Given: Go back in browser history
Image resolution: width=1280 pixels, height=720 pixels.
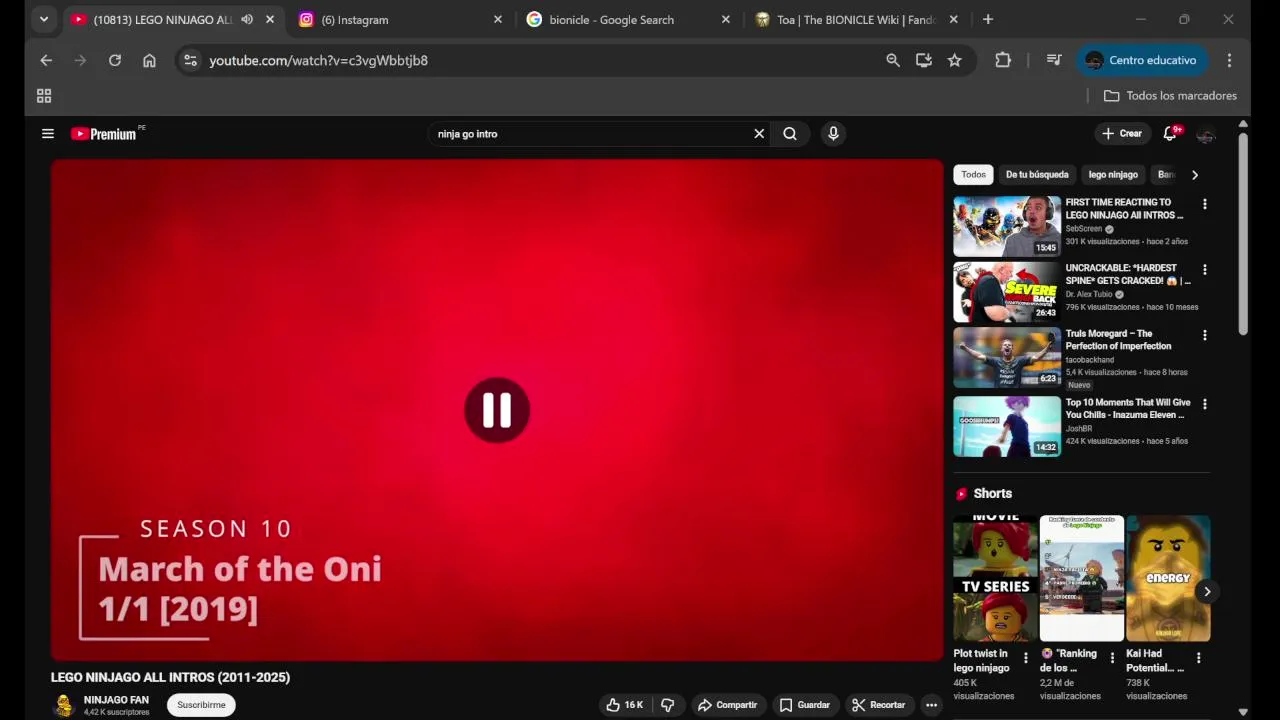Looking at the screenshot, I should 46,60.
